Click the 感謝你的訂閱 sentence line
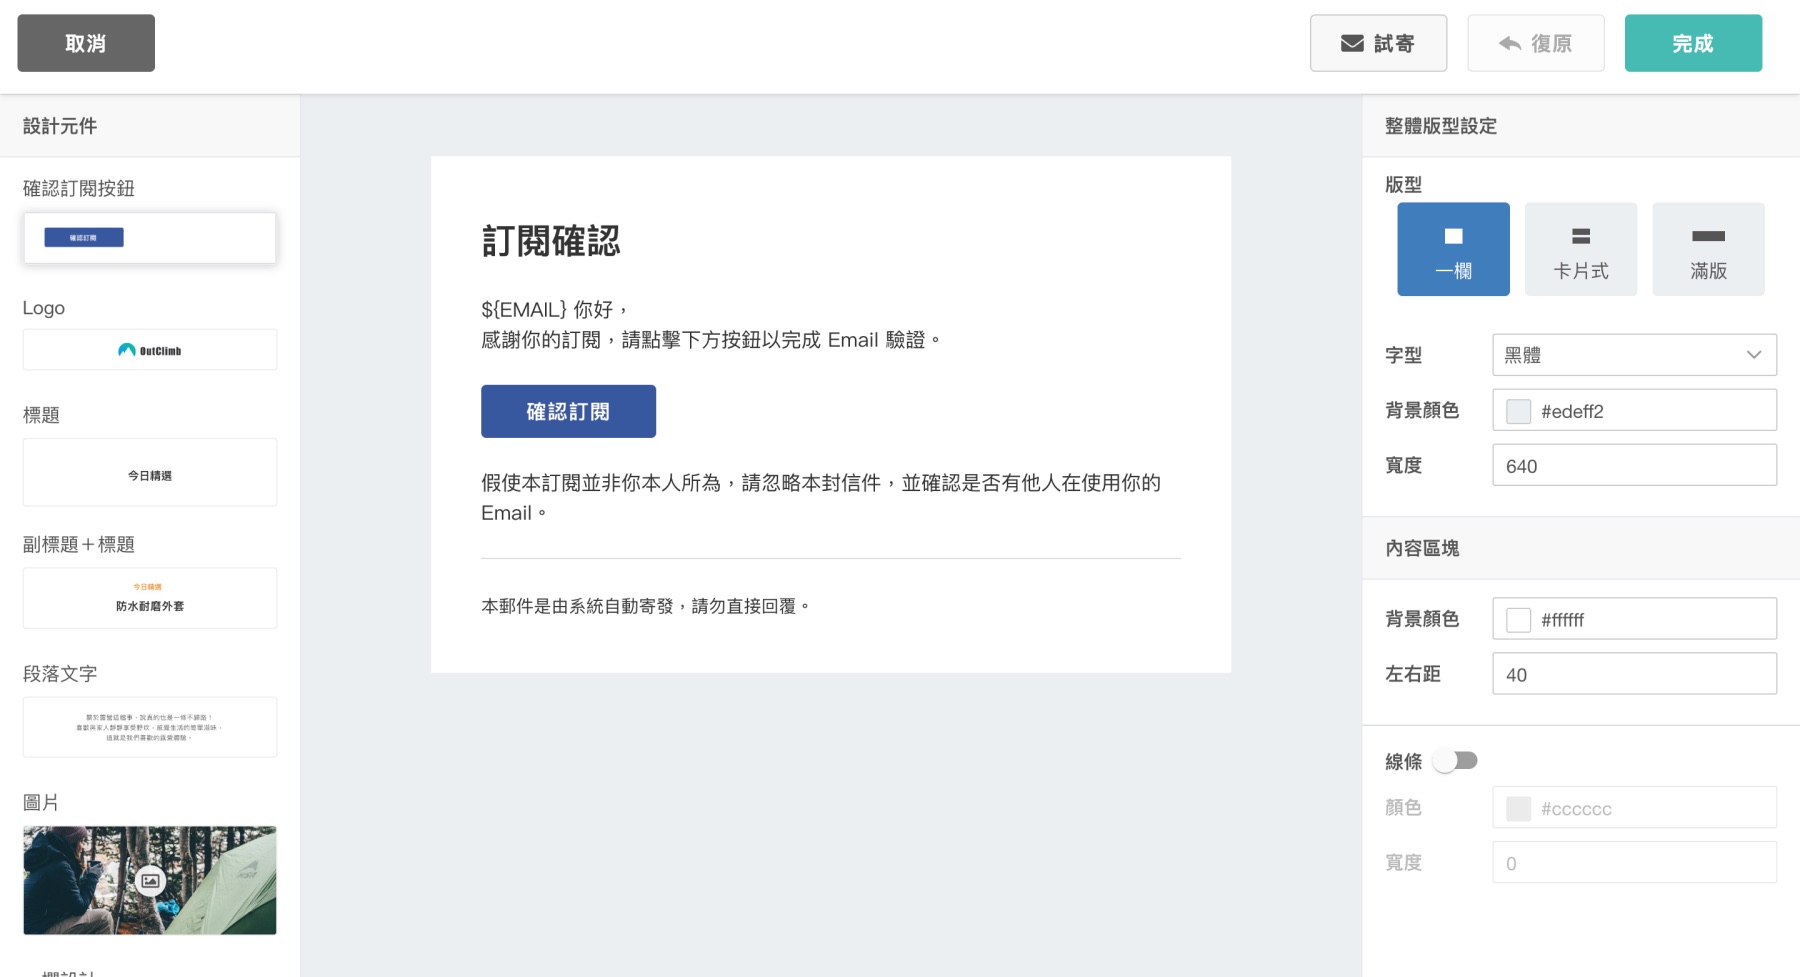The image size is (1800, 977). pyautogui.click(x=711, y=340)
